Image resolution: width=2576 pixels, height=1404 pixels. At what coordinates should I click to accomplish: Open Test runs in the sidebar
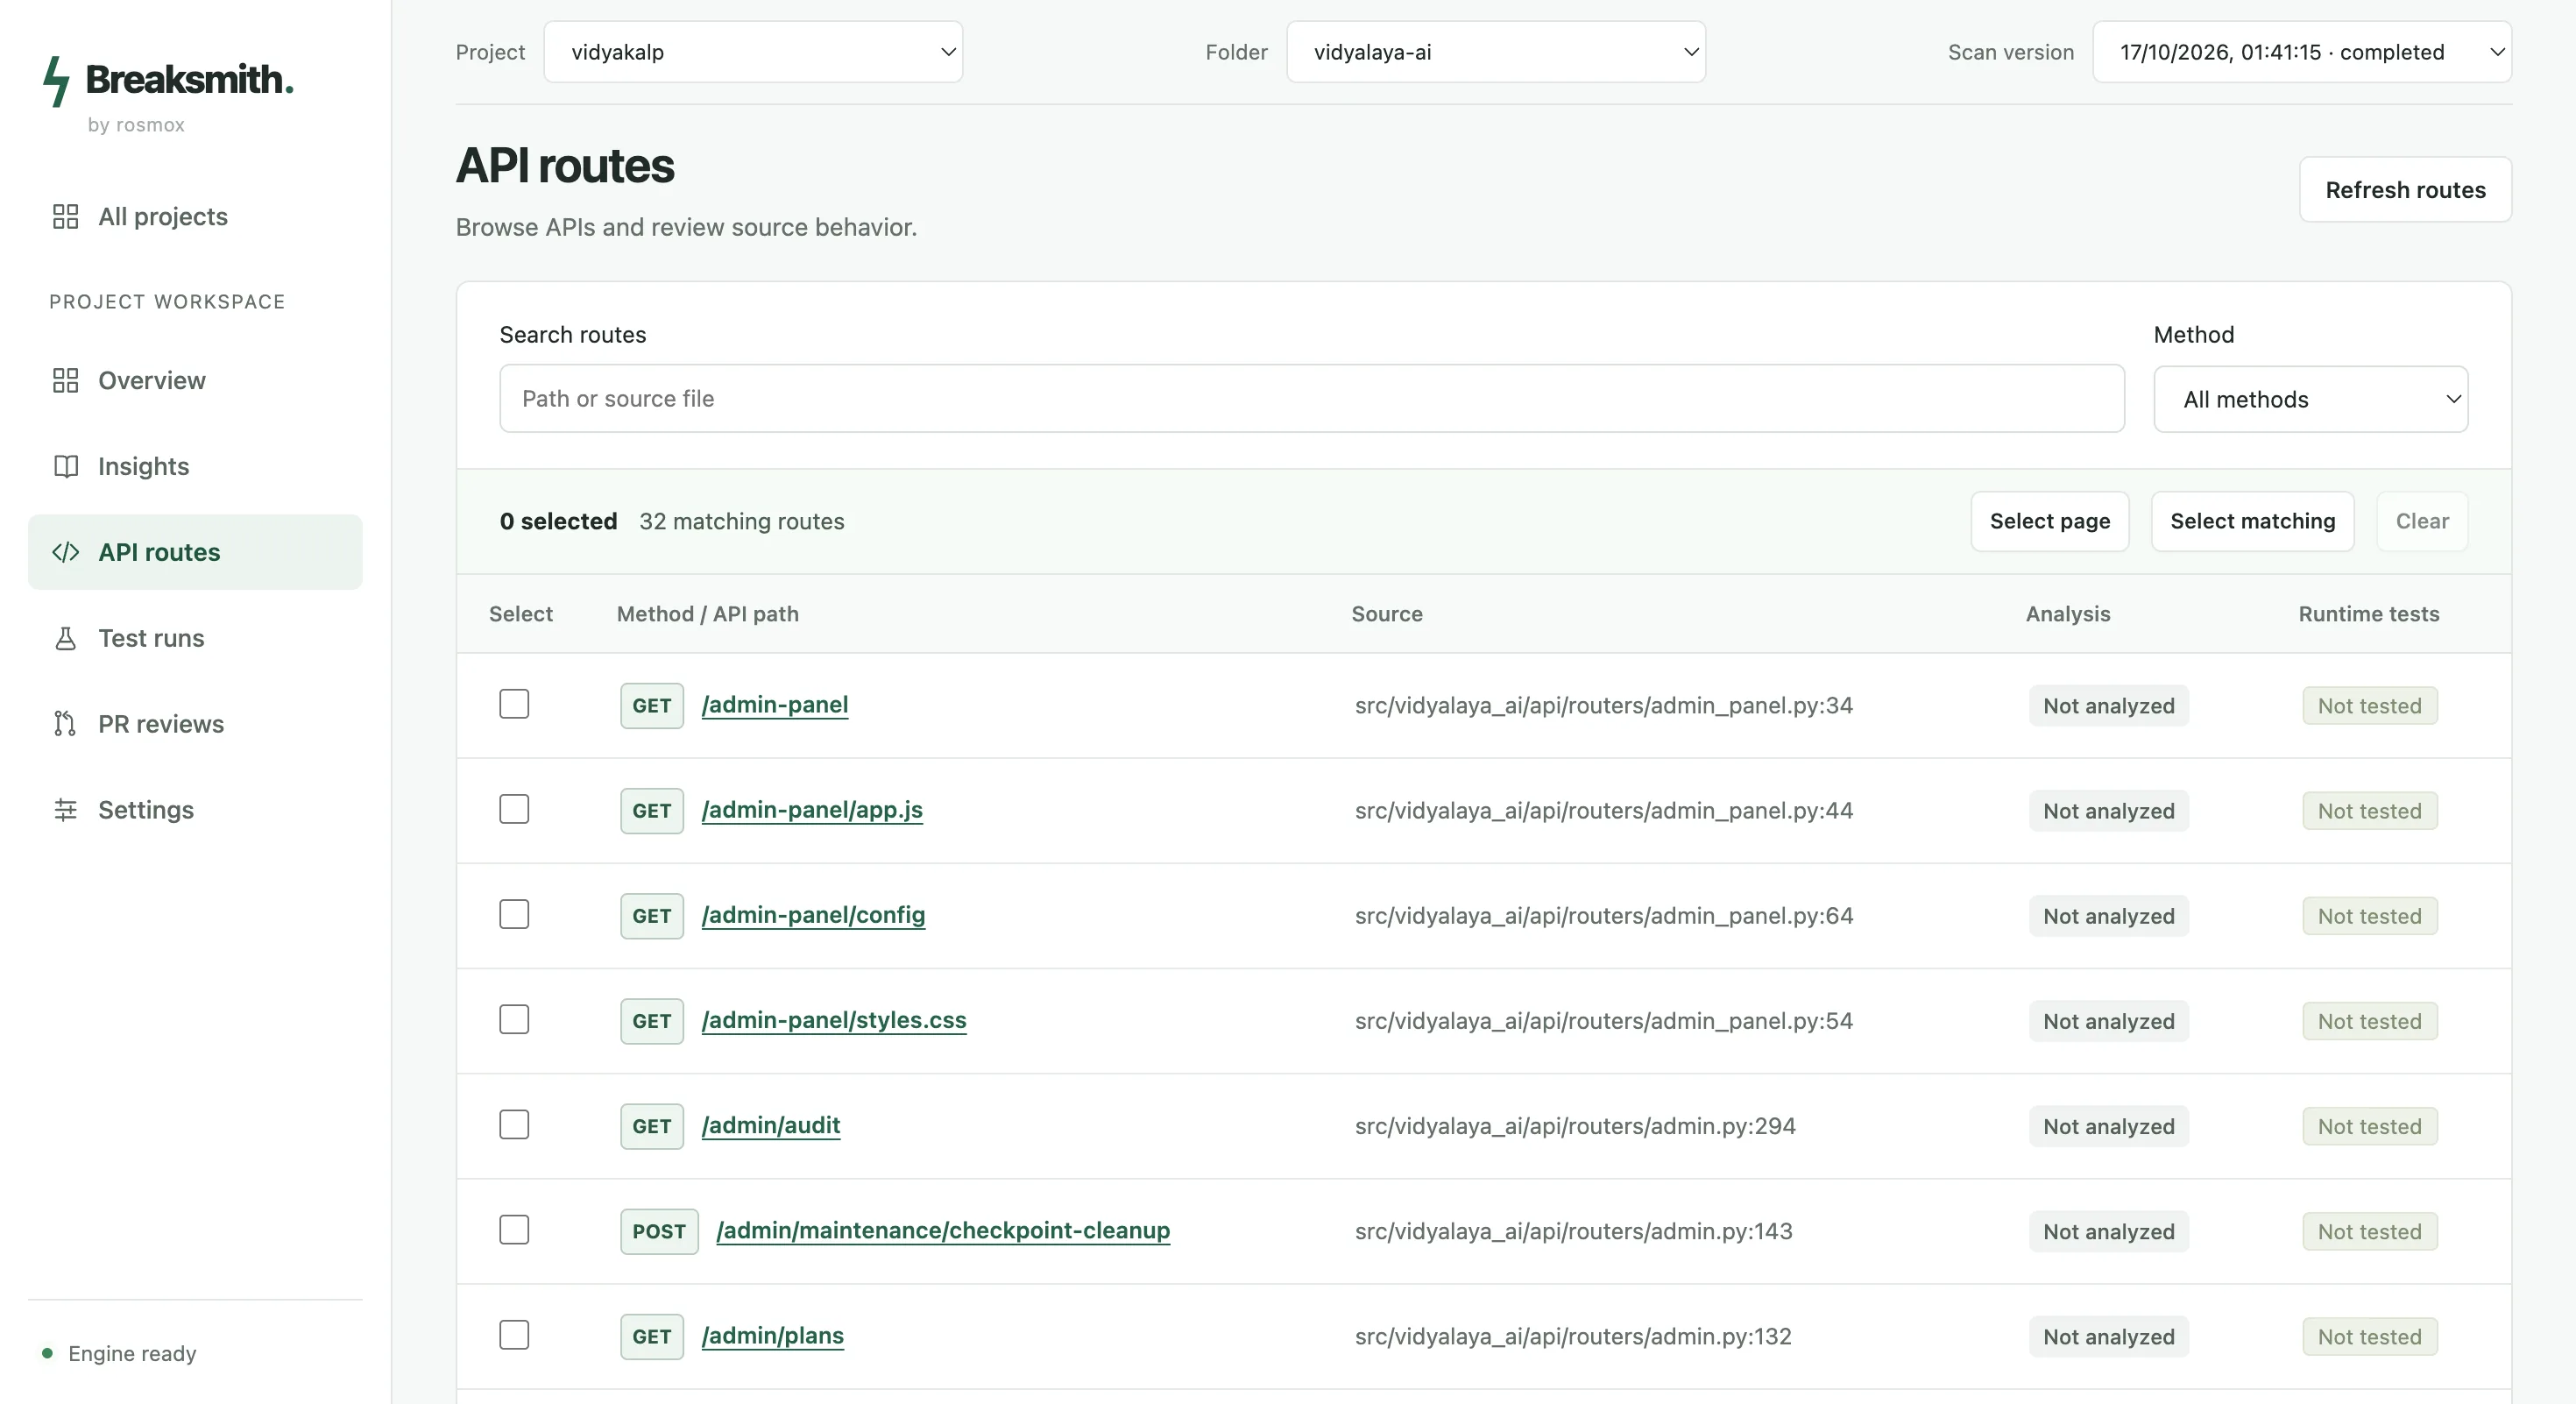[x=195, y=639]
